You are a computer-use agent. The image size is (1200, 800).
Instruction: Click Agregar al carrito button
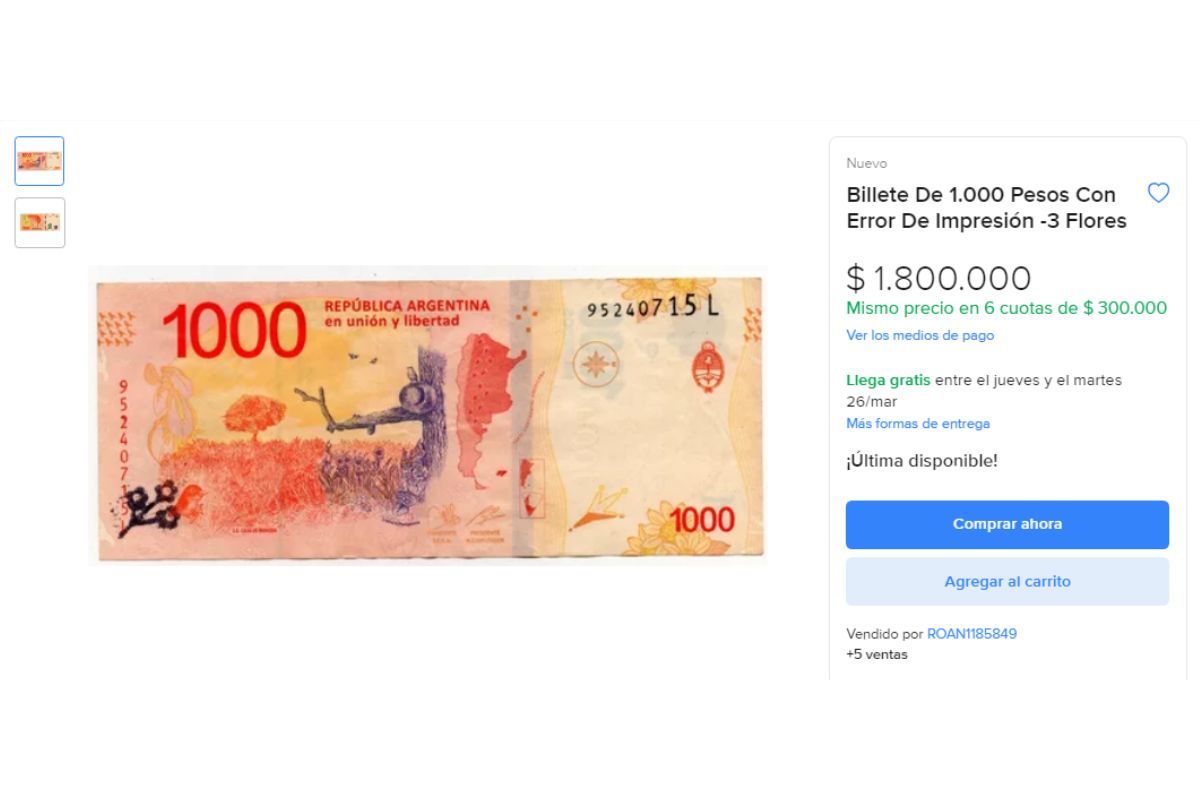pos(1007,581)
